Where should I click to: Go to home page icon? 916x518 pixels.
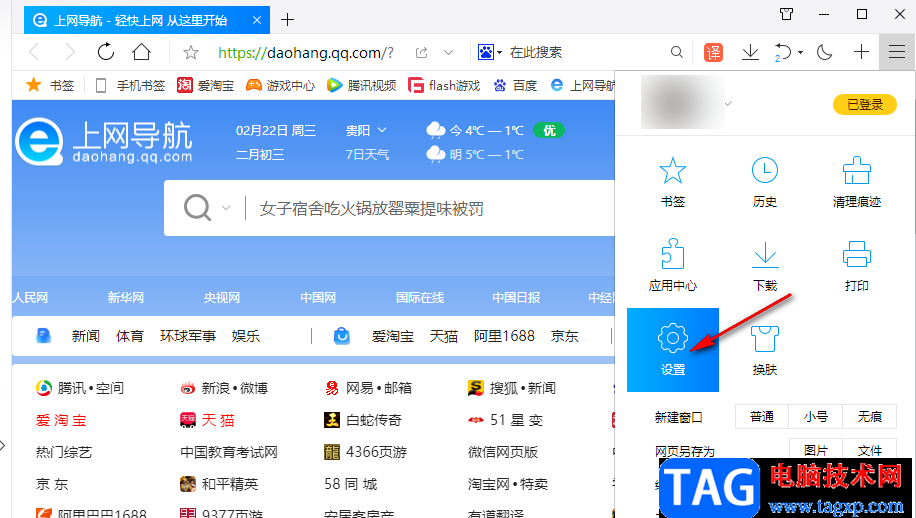[x=141, y=52]
